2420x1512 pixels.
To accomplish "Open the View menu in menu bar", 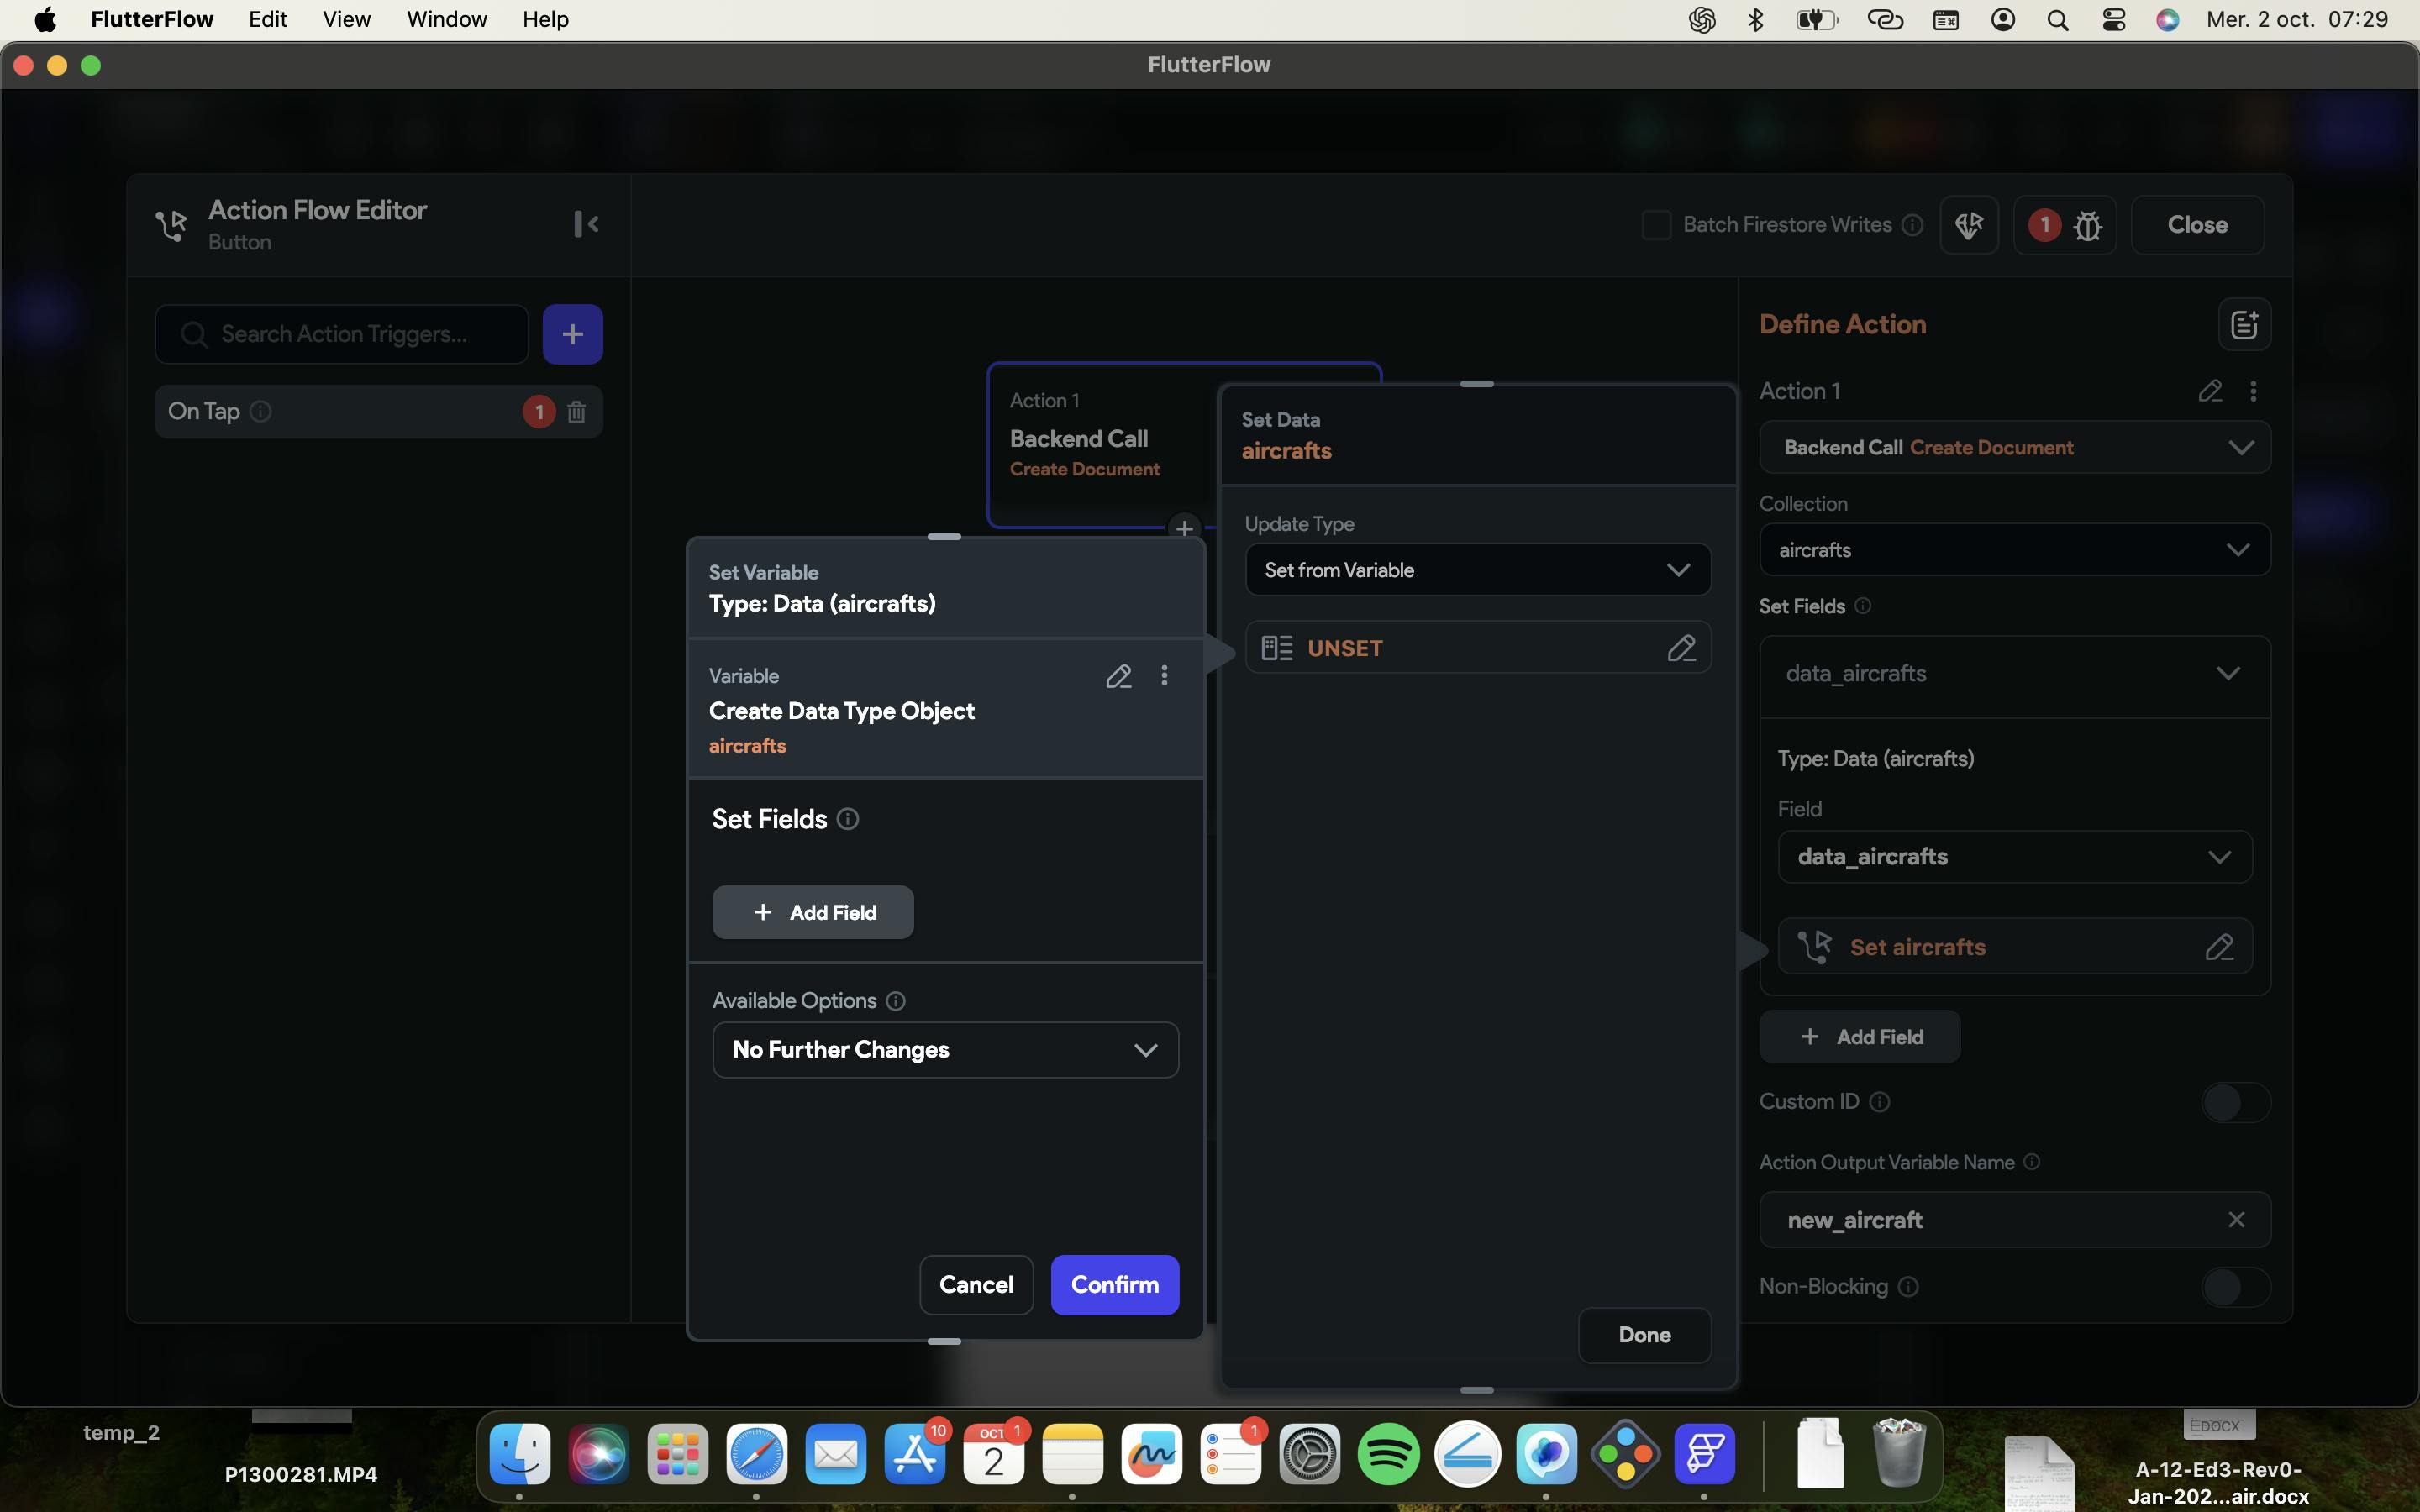I will click(x=346, y=19).
